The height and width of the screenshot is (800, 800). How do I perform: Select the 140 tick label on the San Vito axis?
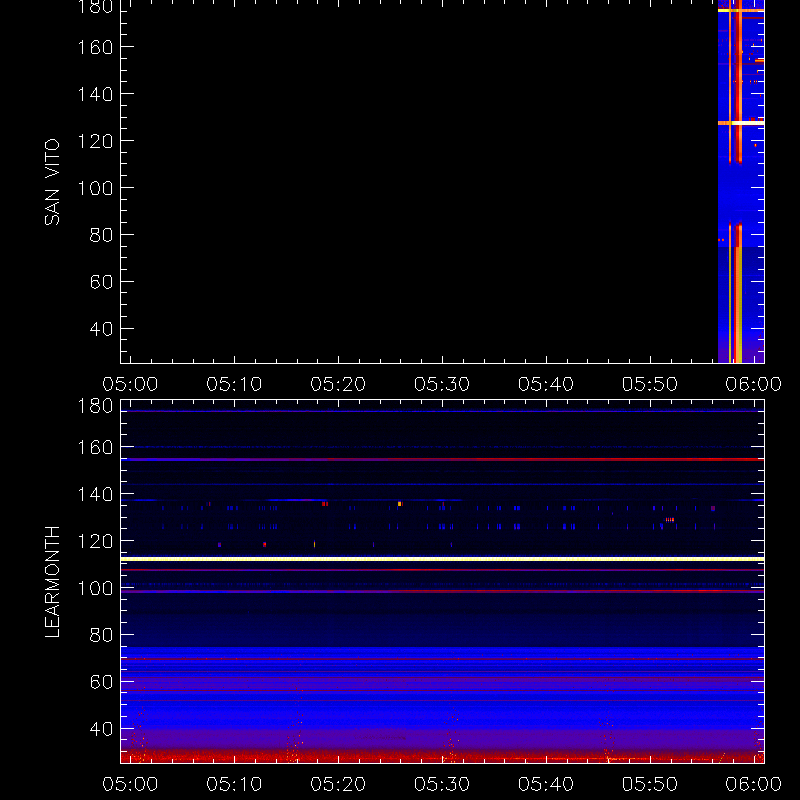pos(95,94)
